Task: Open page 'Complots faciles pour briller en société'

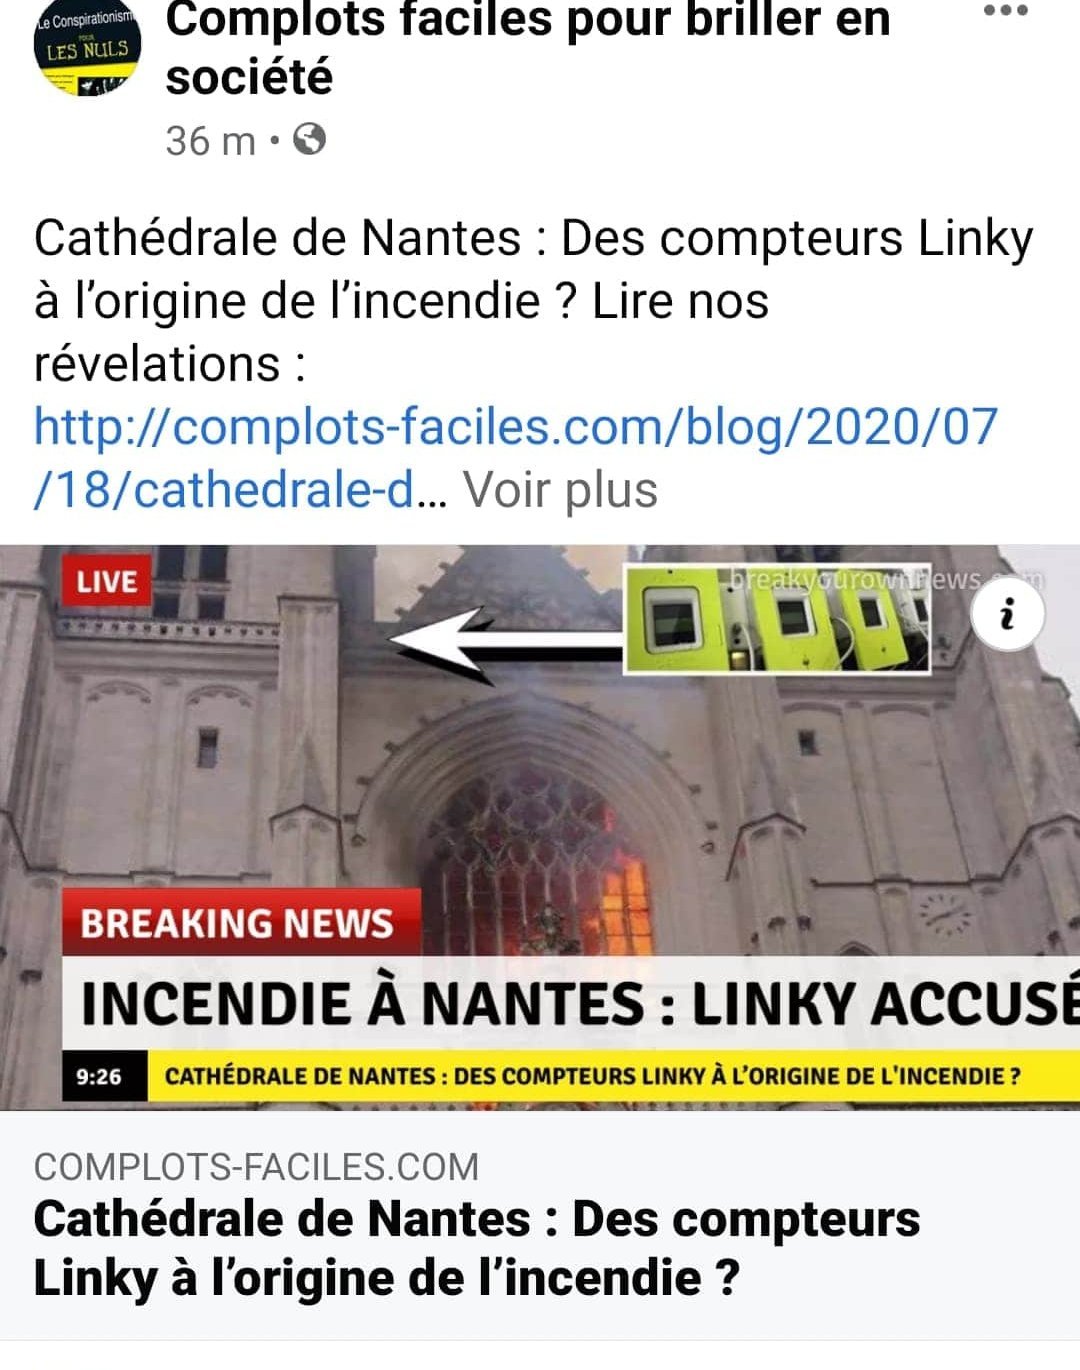Action: pyautogui.click(x=527, y=48)
